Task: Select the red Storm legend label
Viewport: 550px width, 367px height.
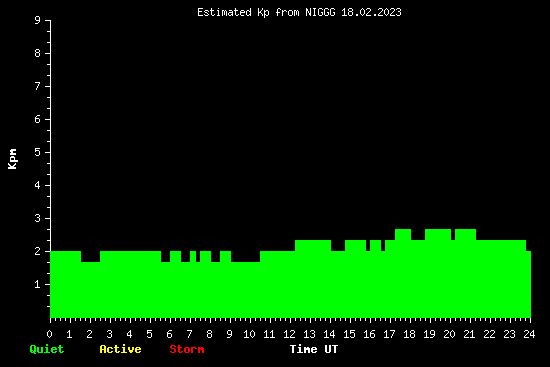Action: pyautogui.click(x=187, y=349)
